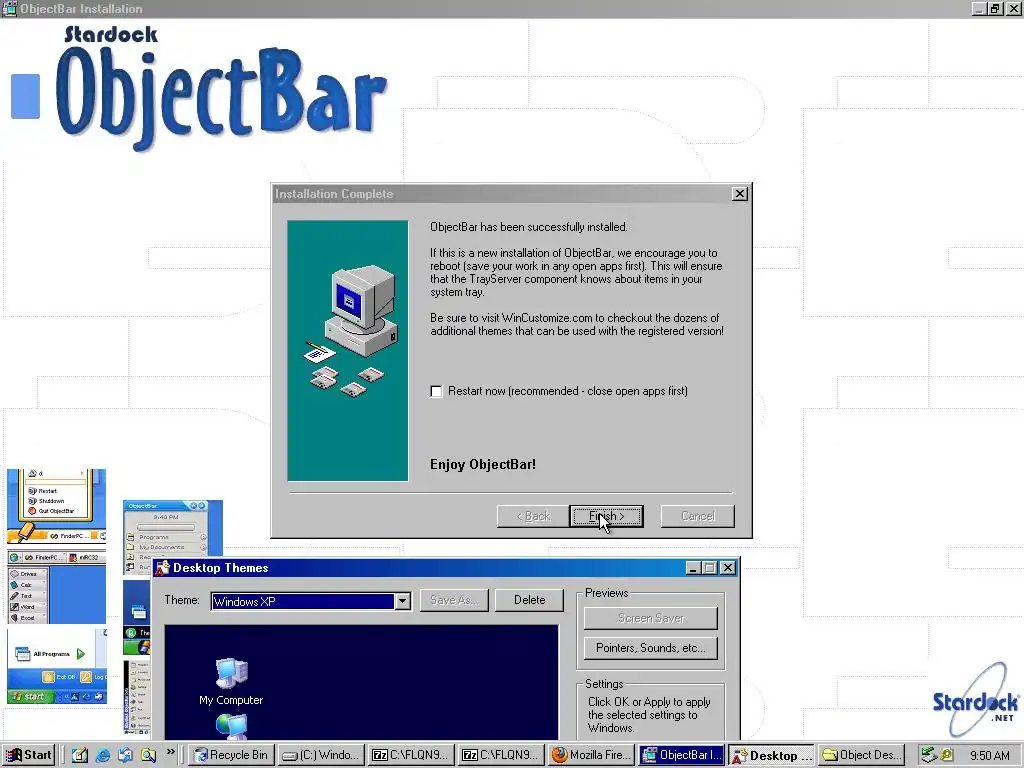Minimize the Desktop Themes window
1024x768 pixels.
click(x=694, y=568)
